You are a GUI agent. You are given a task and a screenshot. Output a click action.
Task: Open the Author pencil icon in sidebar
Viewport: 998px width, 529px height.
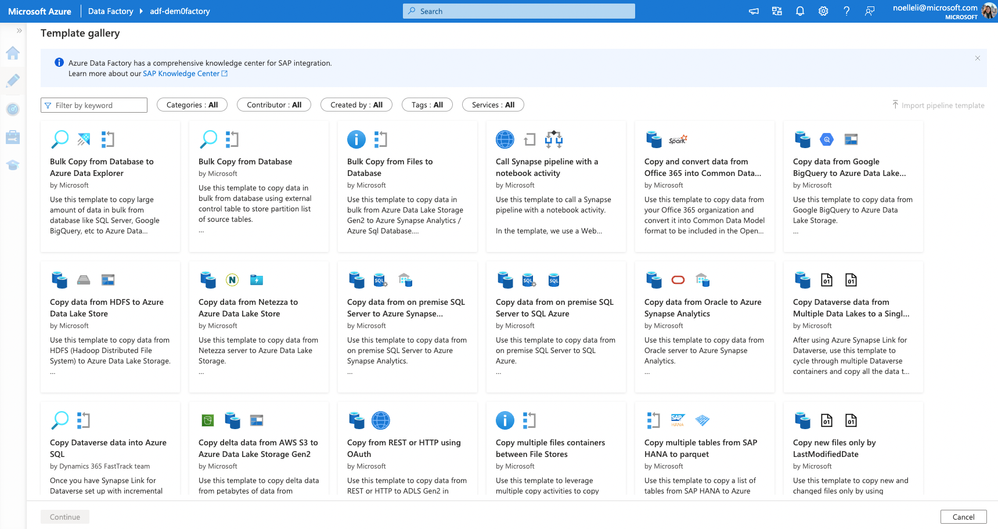(13, 81)
